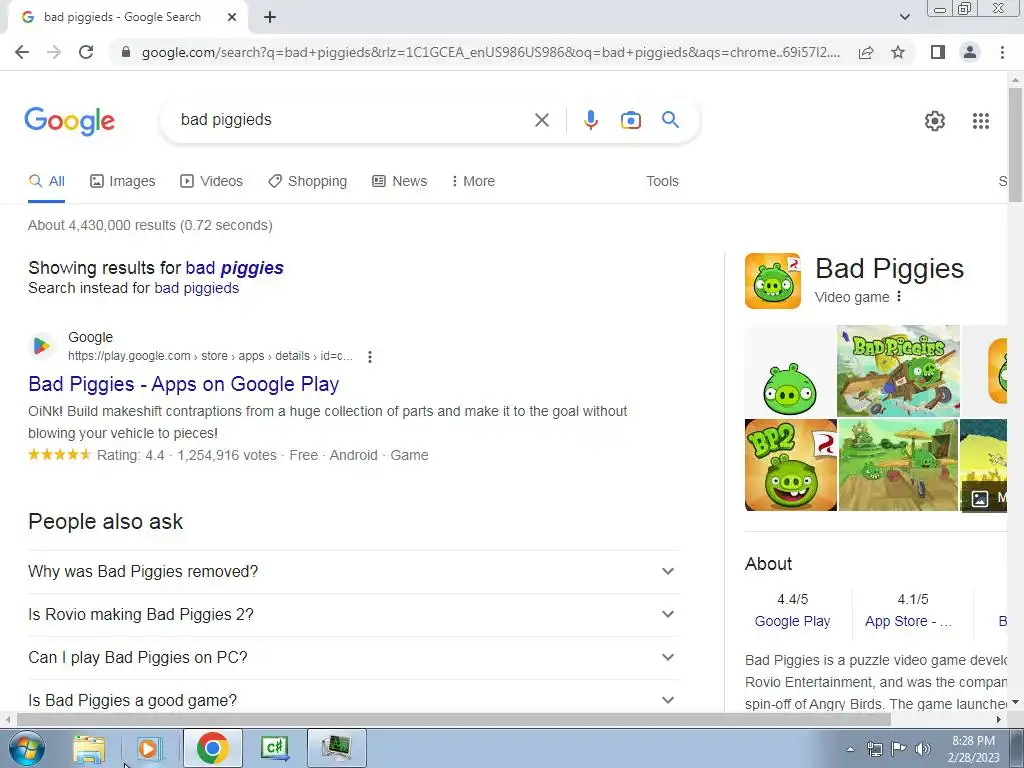This screenshot has height=768, width=1024.
Task: Click the page scrollbar down arrow
Action: [1015, 703]
